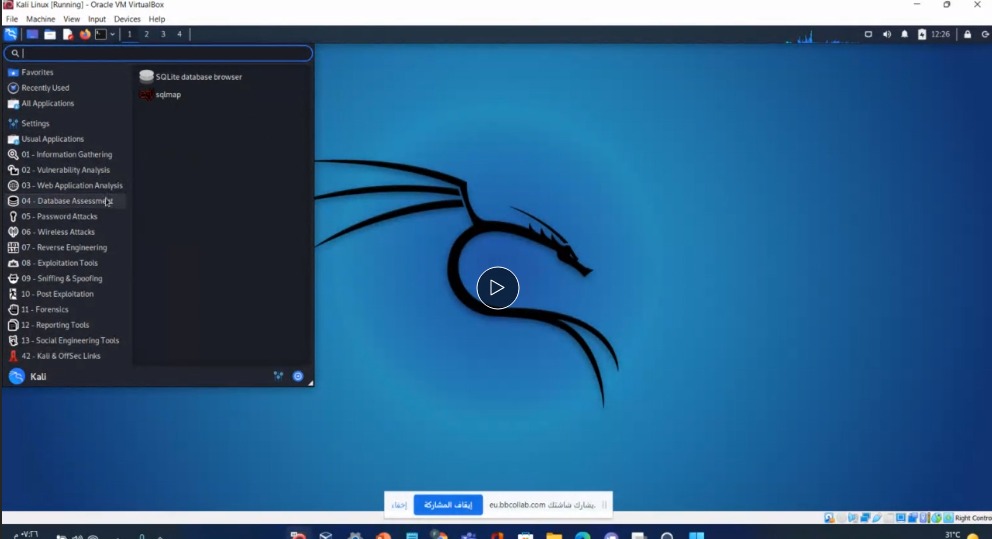This screenshot has height=539, width=992.
Task: Click the hide link in sharing bar
Action: [399, 505]
